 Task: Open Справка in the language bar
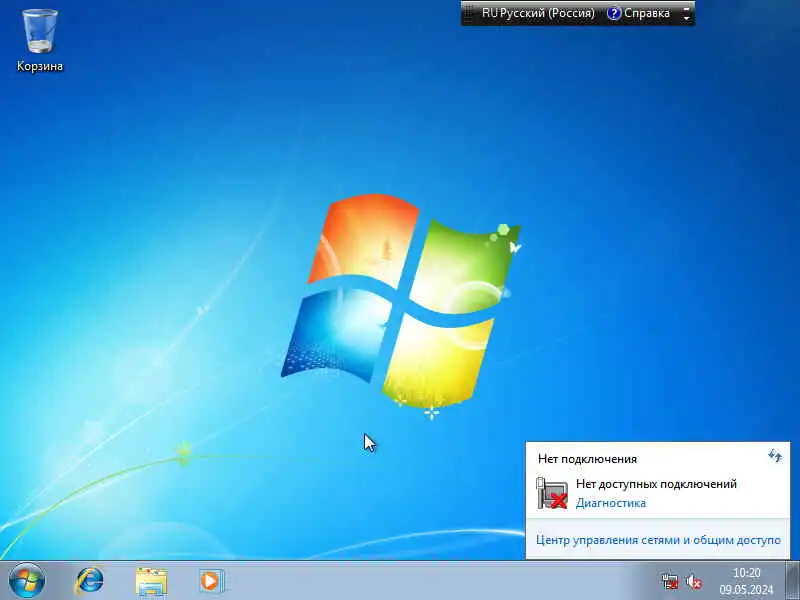tap(646, 13)
